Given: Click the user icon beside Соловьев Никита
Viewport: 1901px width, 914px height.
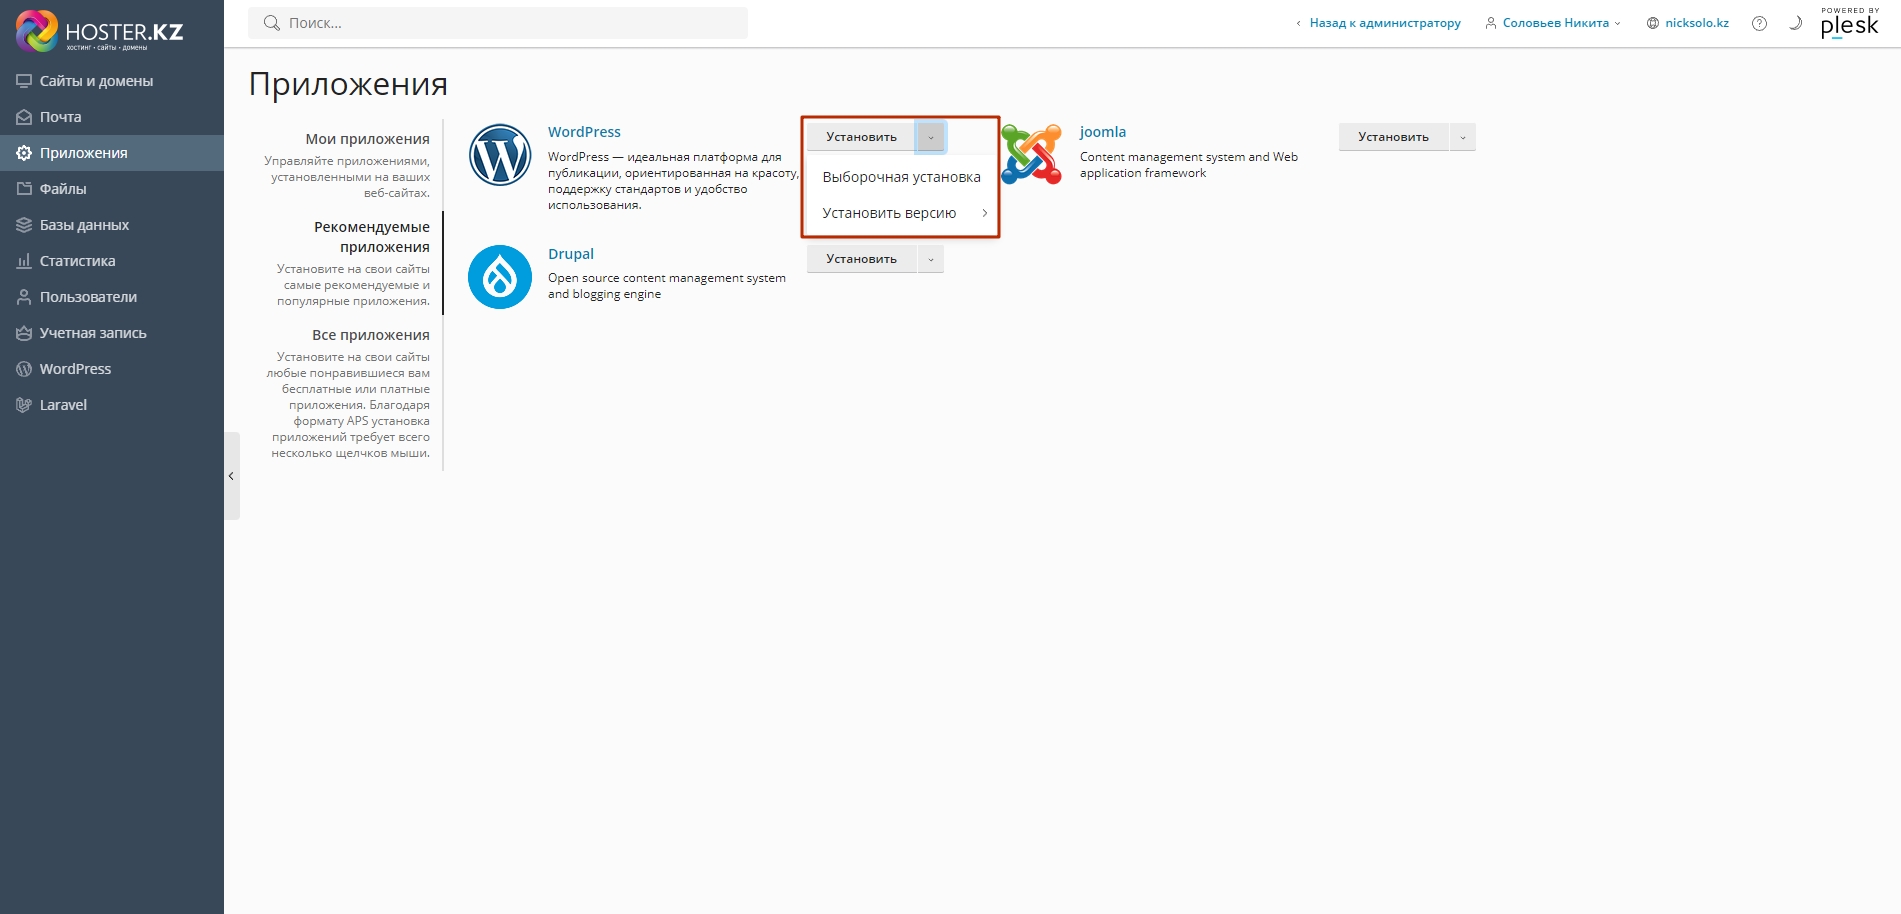Looking at the screenshot, I should pyautogui.click(x=1490, y=23).
